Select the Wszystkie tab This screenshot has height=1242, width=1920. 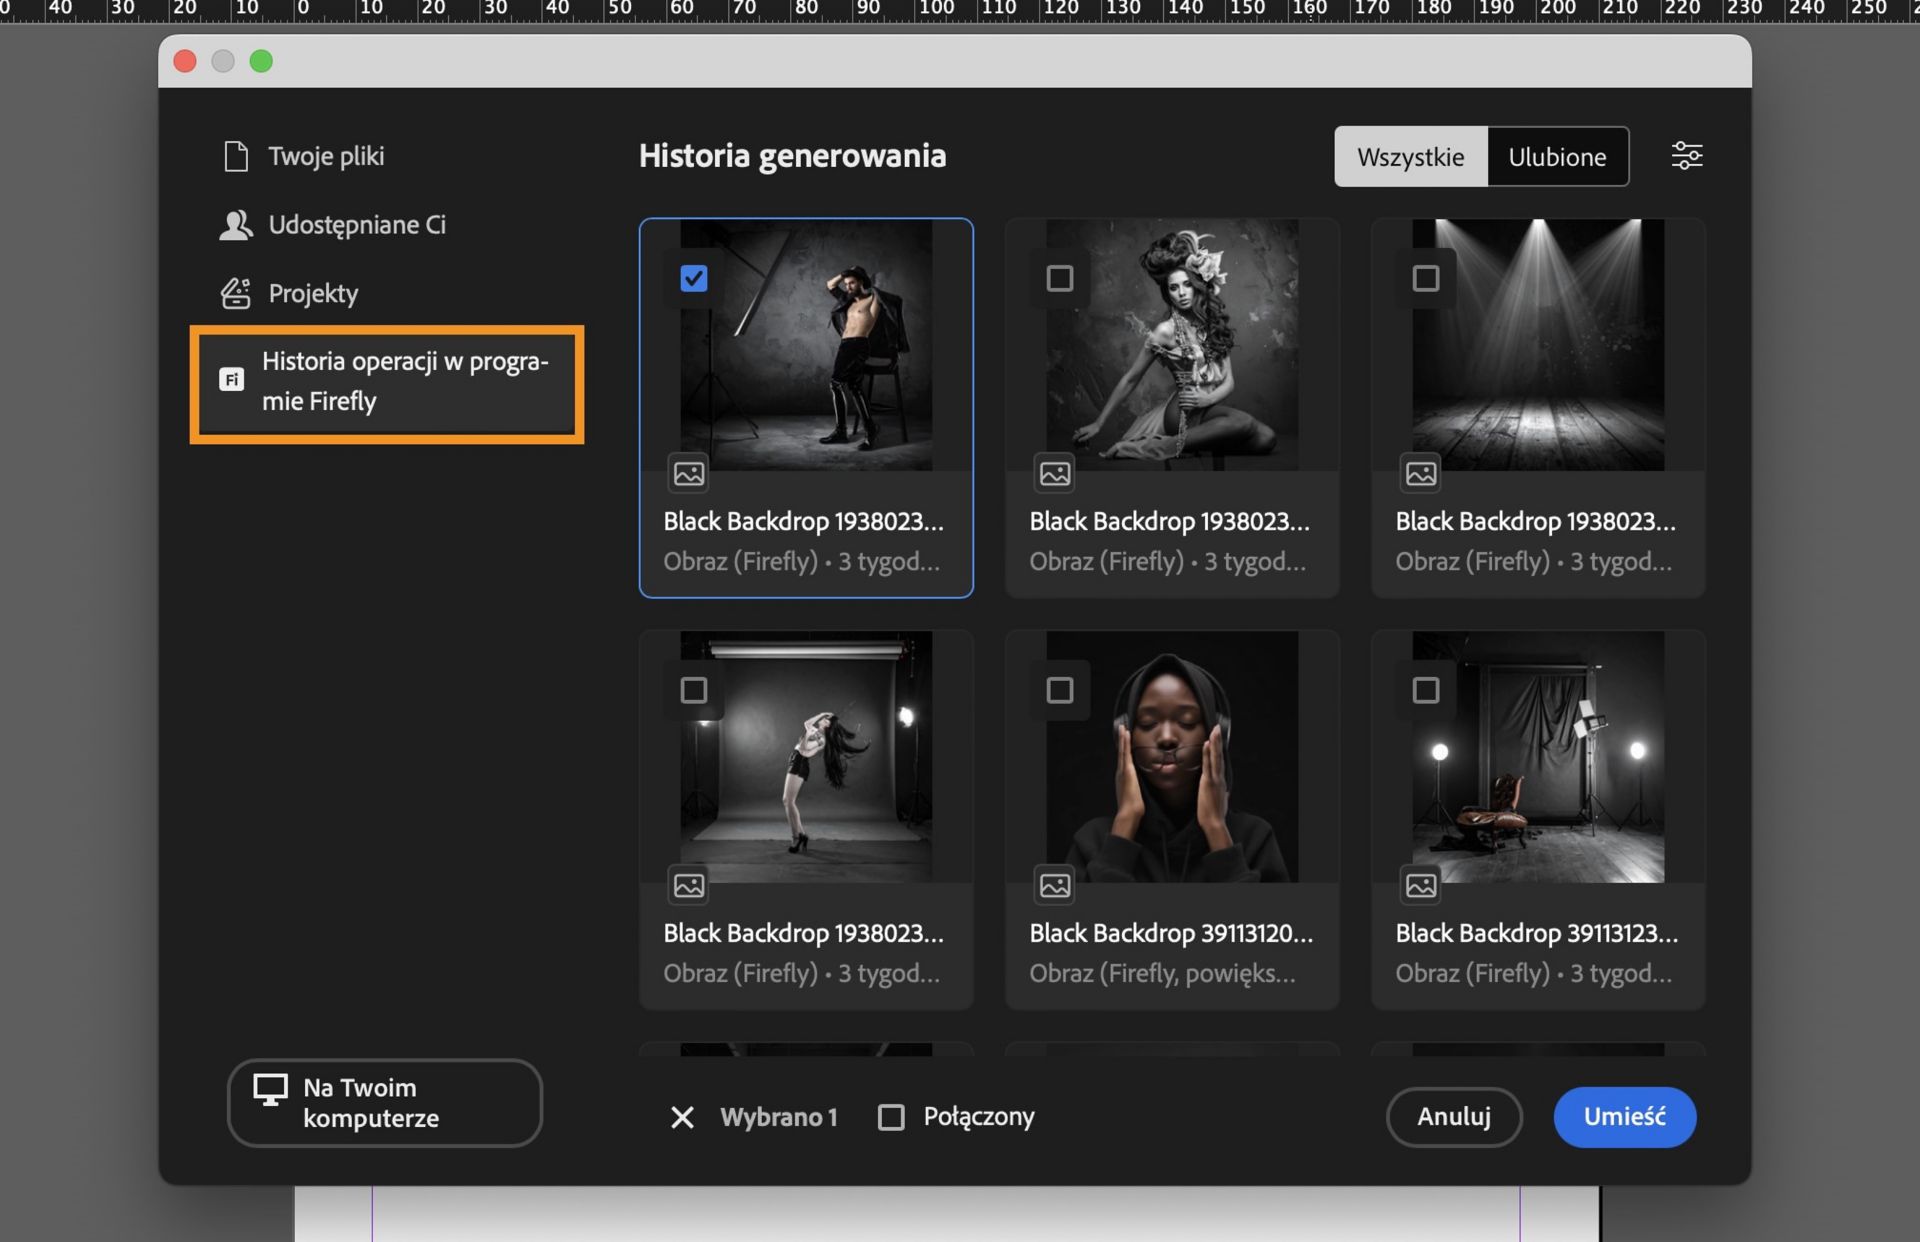(1410, 157)
